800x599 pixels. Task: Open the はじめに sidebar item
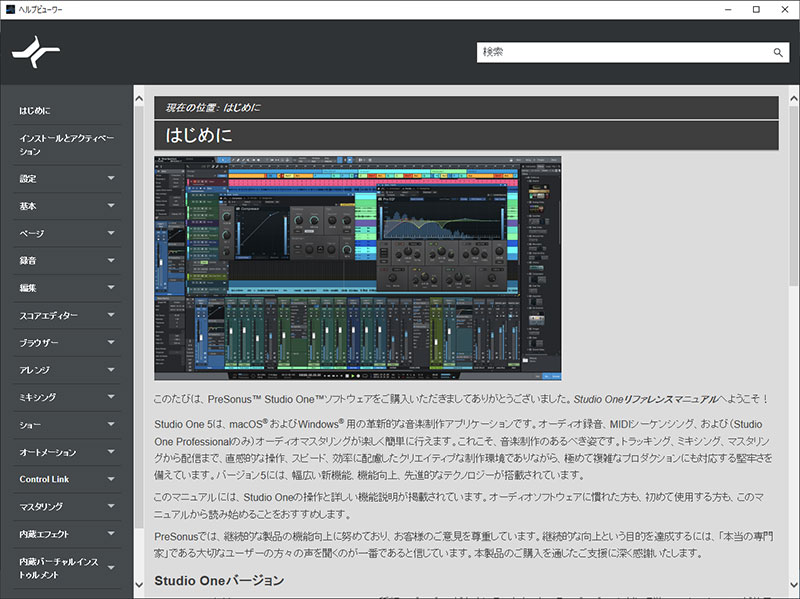coord(35,111)
